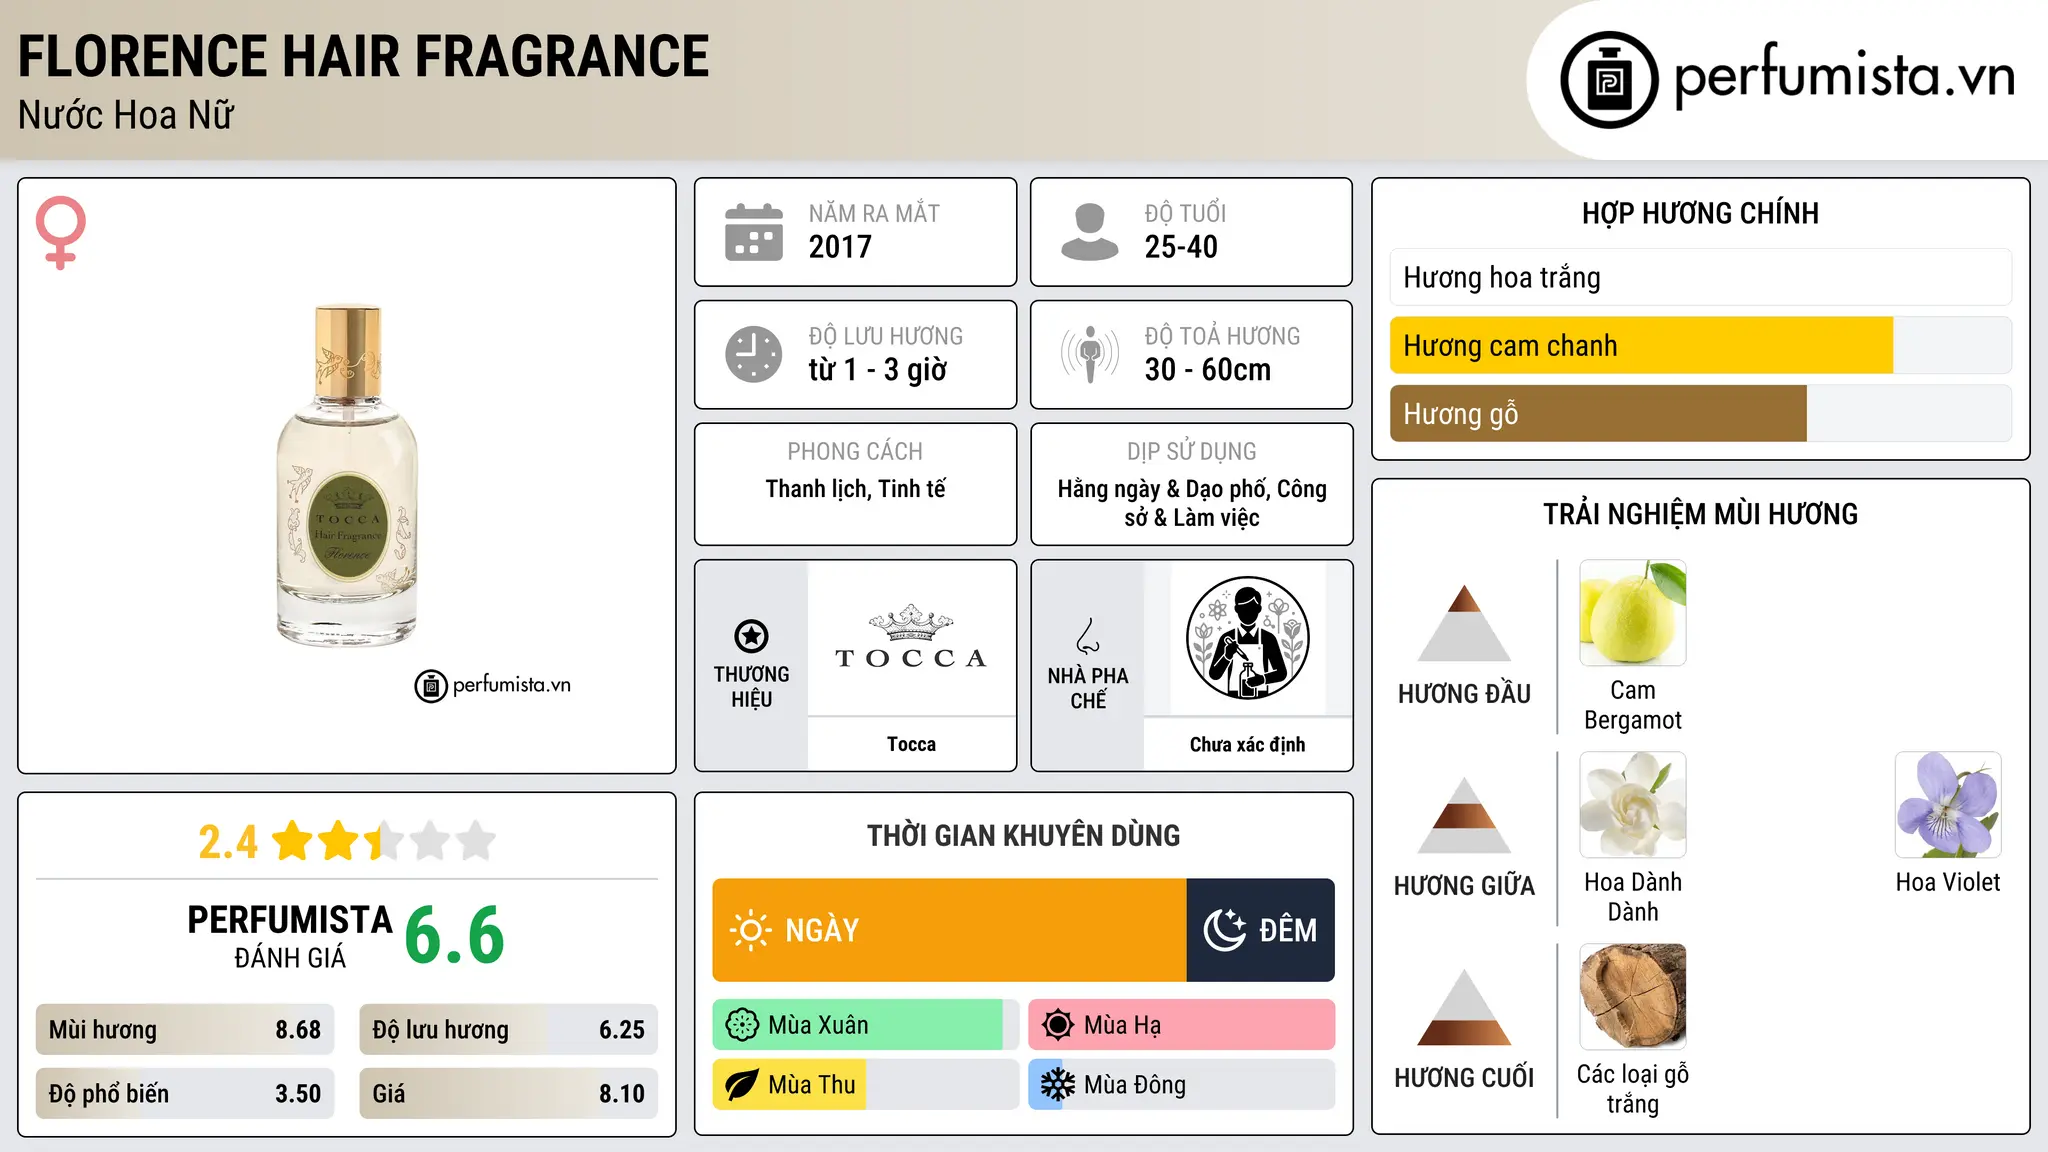Open the Hoa Dành Dành note image
This screenshot has height=1152, width=2048.
click(1633, 805)
